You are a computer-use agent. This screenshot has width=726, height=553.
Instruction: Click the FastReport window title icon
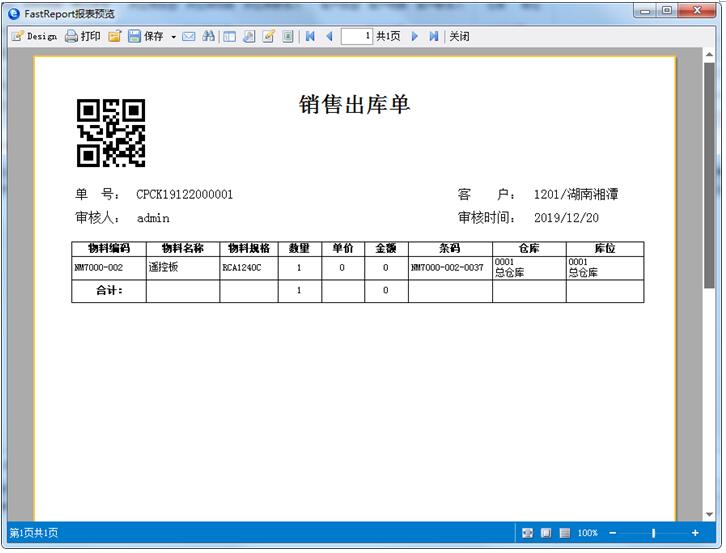click(x=14, y=13)
